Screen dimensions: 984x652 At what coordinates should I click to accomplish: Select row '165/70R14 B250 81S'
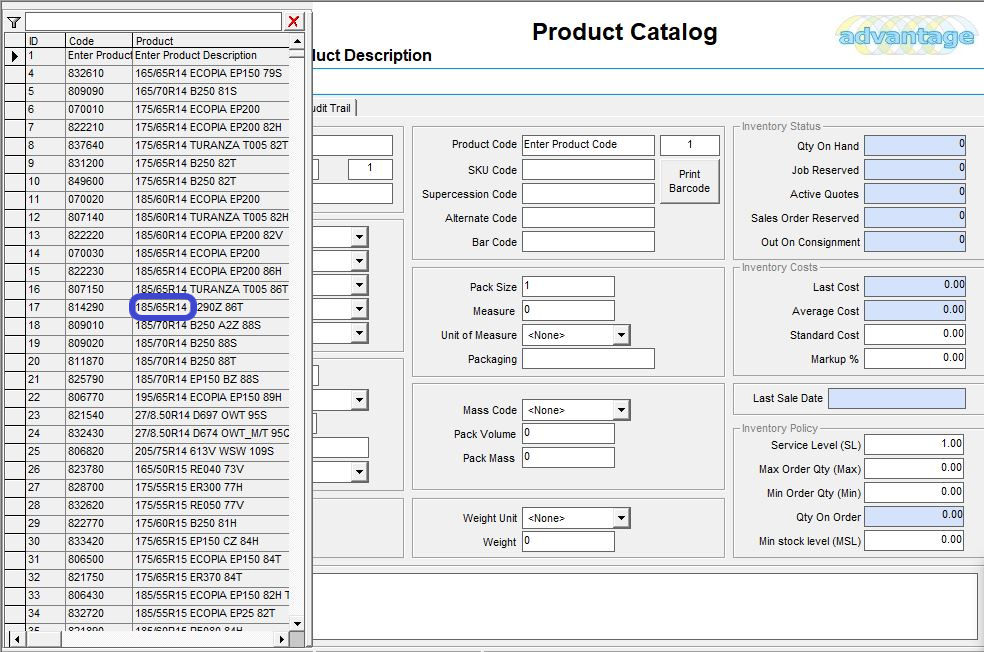pos(211,92)
